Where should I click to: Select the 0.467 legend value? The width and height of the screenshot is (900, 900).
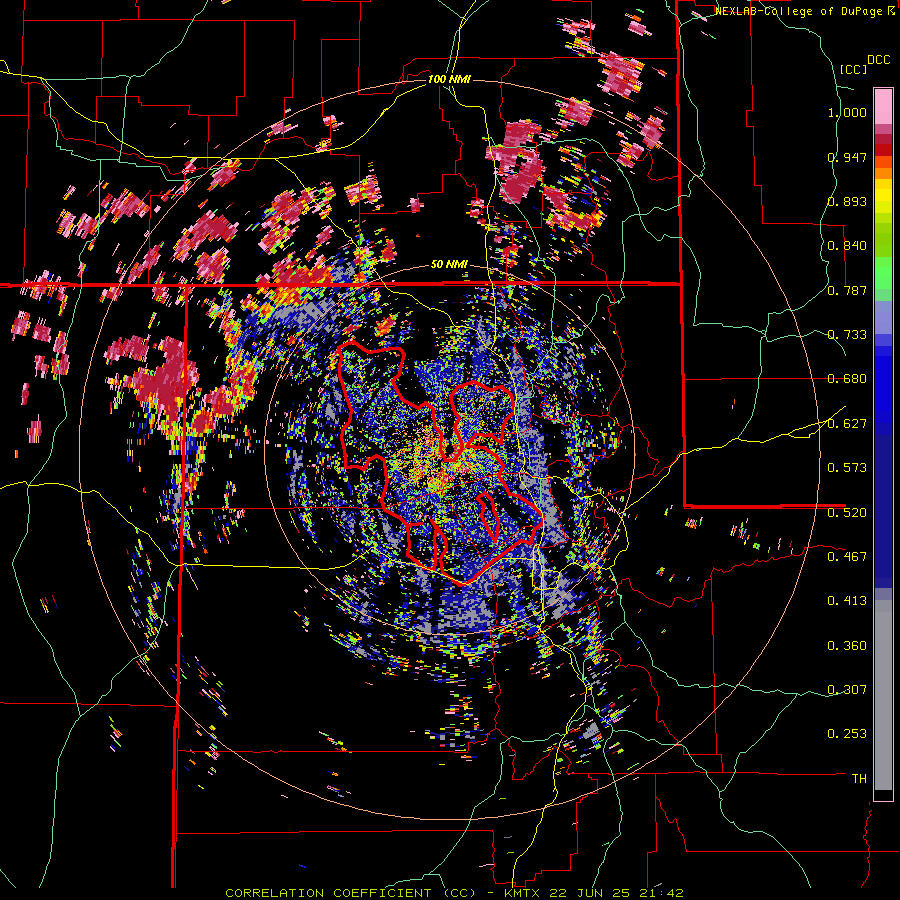click(847, 557)
